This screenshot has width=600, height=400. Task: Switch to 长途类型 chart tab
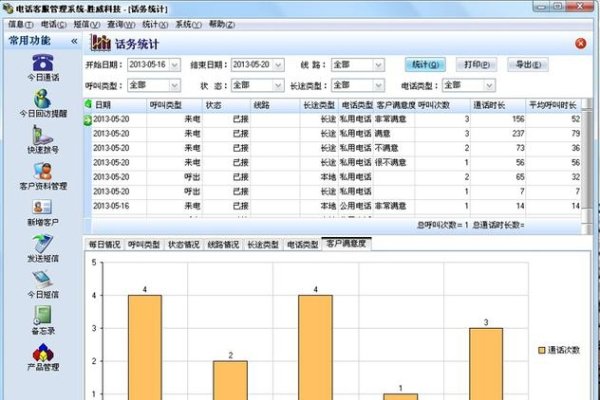click(263, 244)
